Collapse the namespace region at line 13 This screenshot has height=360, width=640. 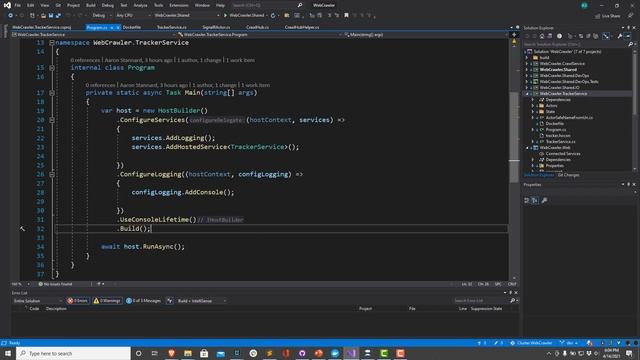pyautogui.click(x=52, y=42)
